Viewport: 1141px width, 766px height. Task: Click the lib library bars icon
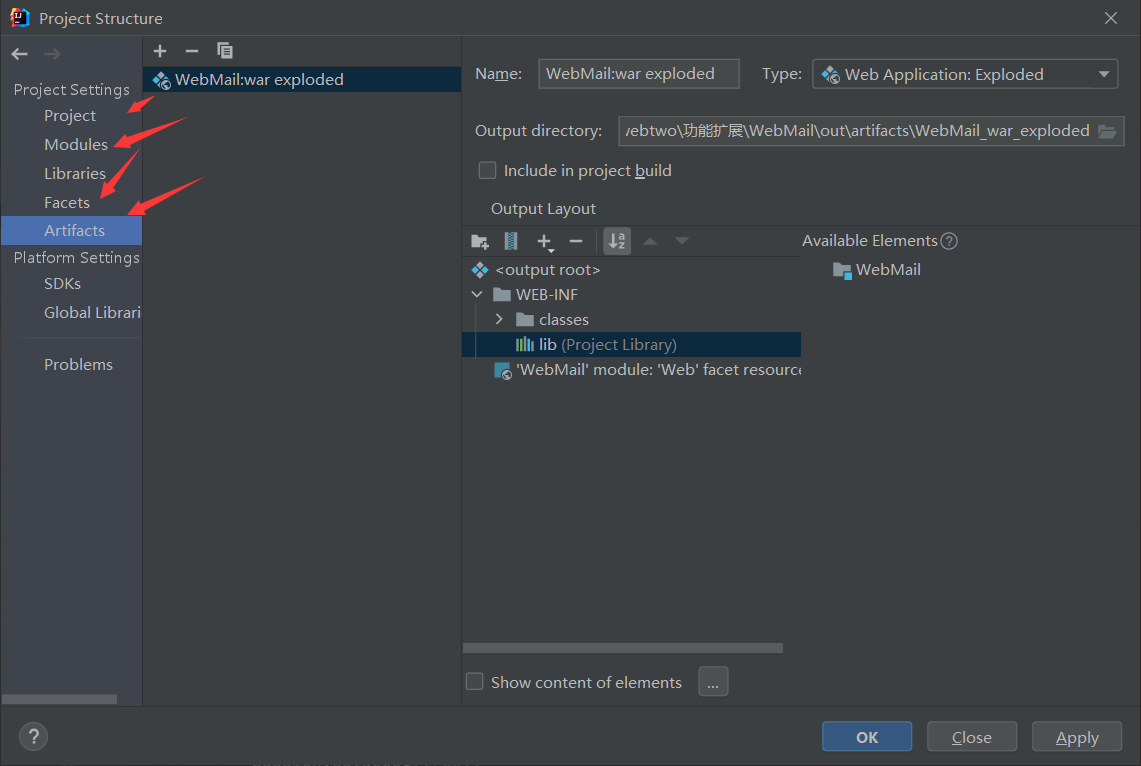(x=525, y=345)
